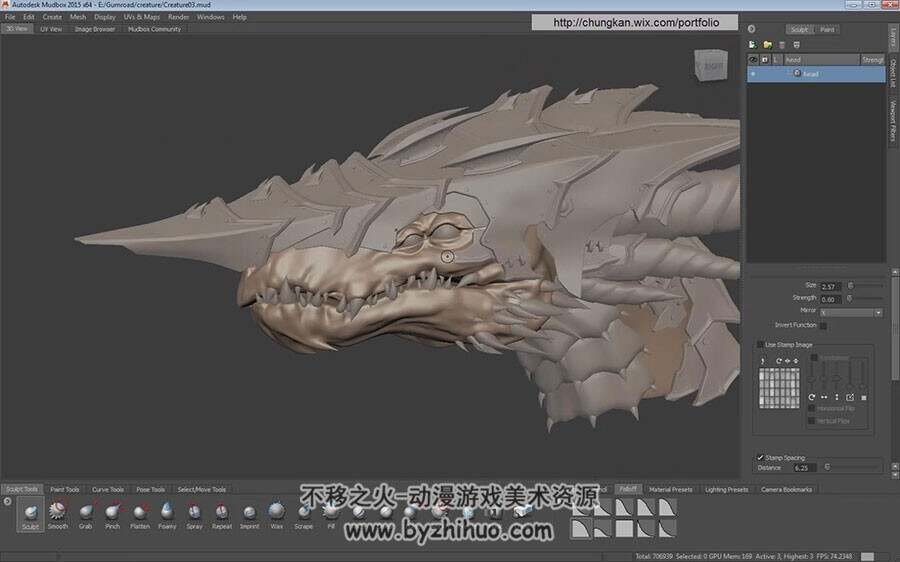Screen dimensions: 900x562
Task: Open the Mesh menu
Action: coord(77,17)
